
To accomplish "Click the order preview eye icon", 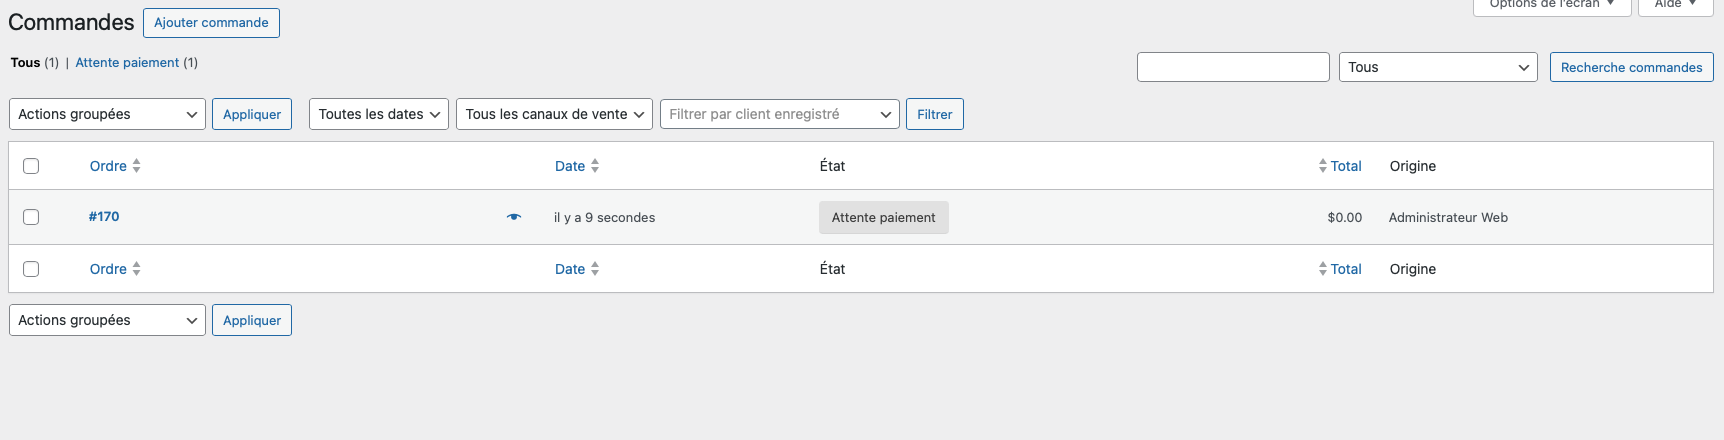I will click(x=514, y=217).
